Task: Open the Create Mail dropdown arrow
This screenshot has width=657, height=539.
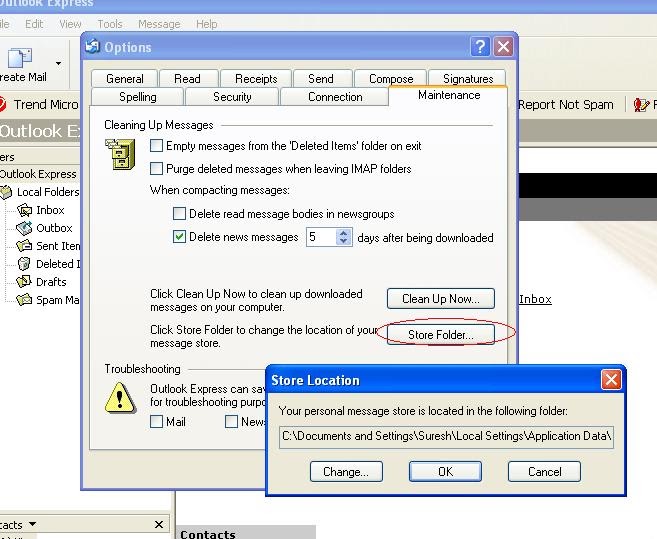Action: click(58, 63)
